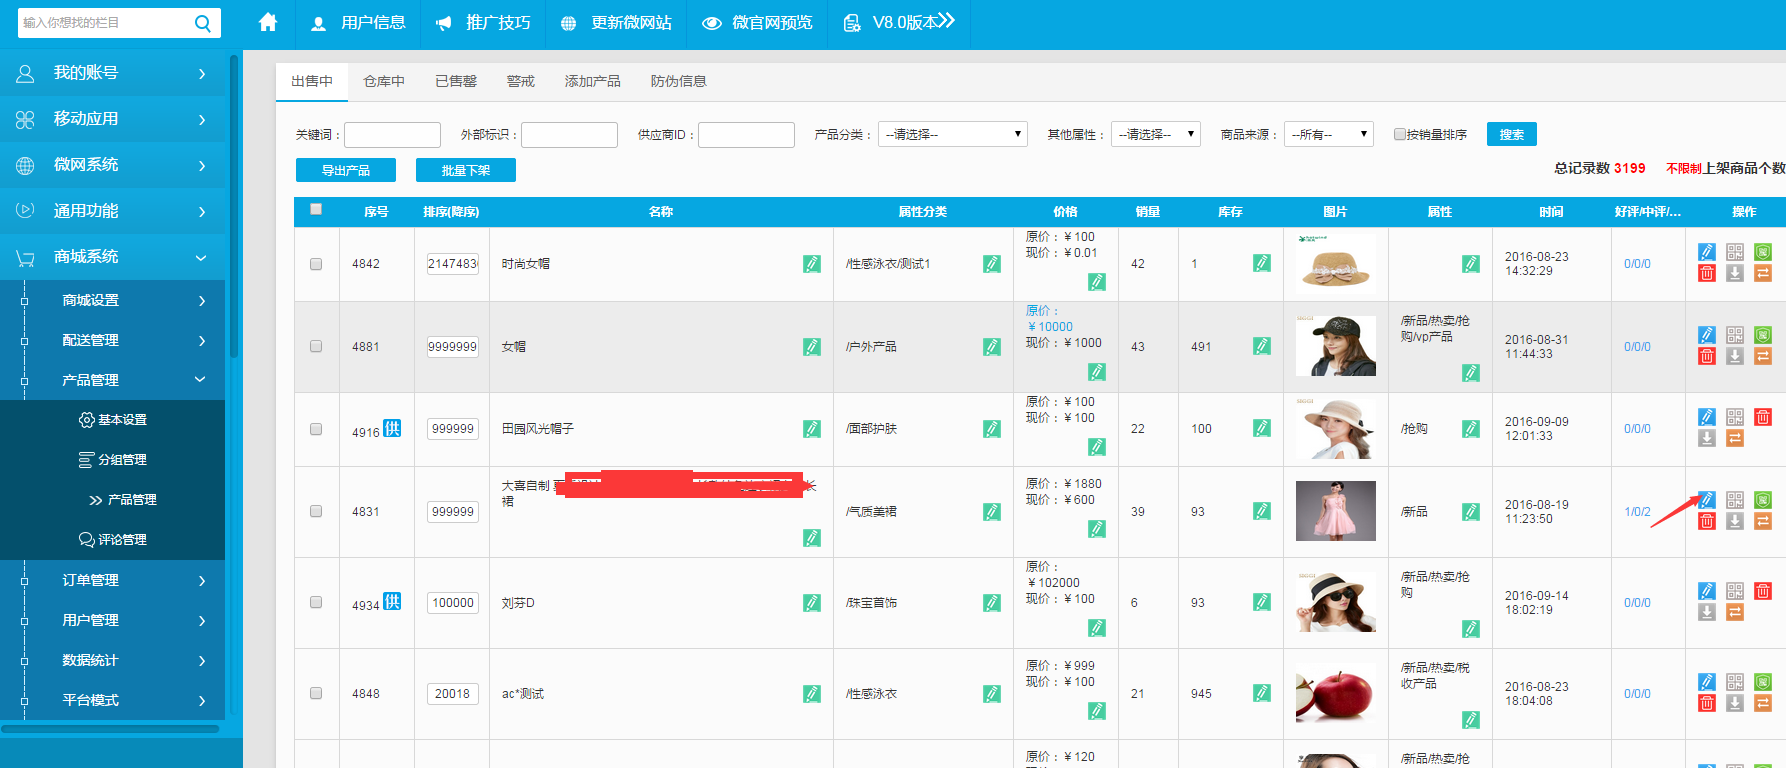Click the home icon in top bar

click(x=267, y=22)
